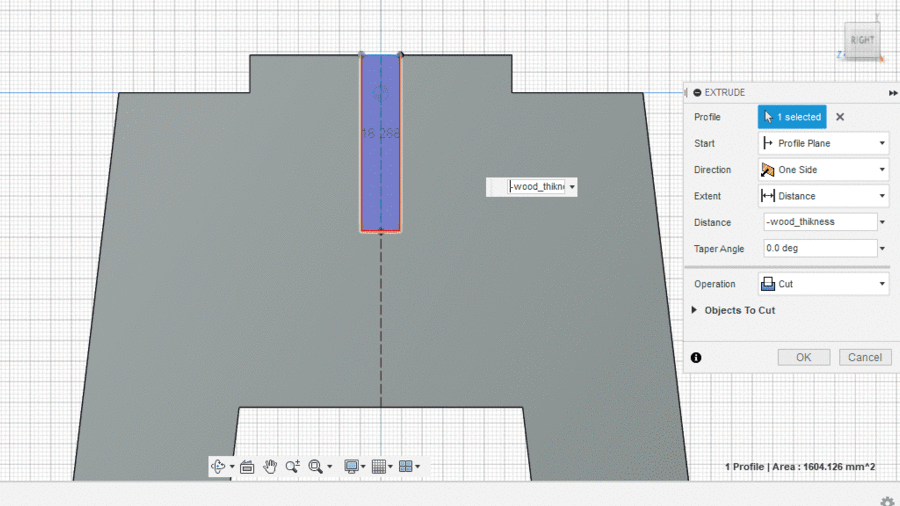Open the Orbit tool dropdown arrow
900x506 pixels.
coord(232,466)
